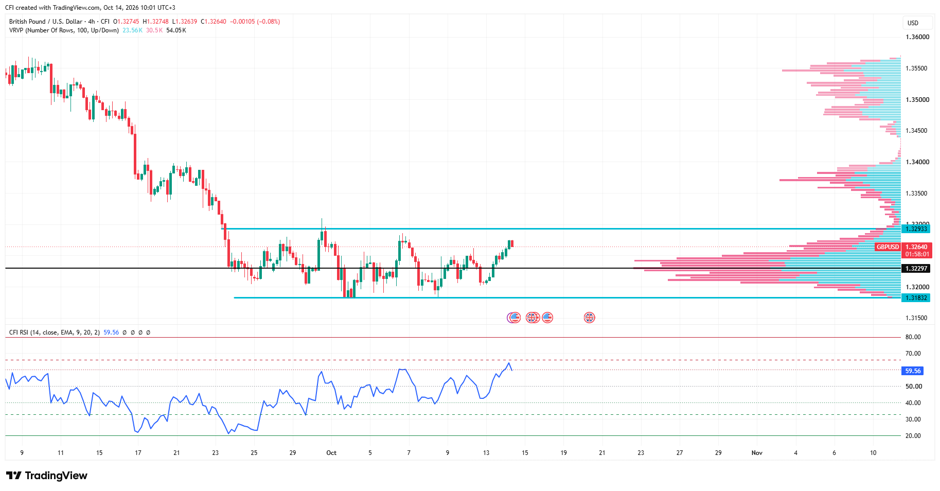Viewport: 940px width, 491px height.
Task: Click the high value 1.32748 in legend
Action: coord(158,22)
